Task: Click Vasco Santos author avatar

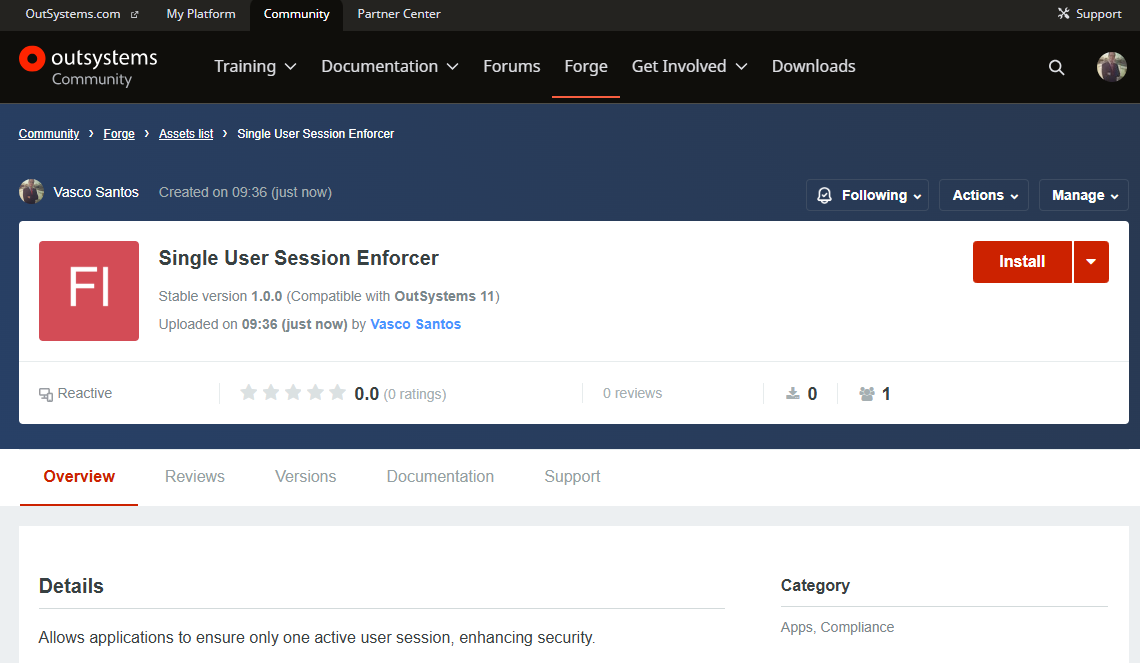Action: [x=31, y=192]
